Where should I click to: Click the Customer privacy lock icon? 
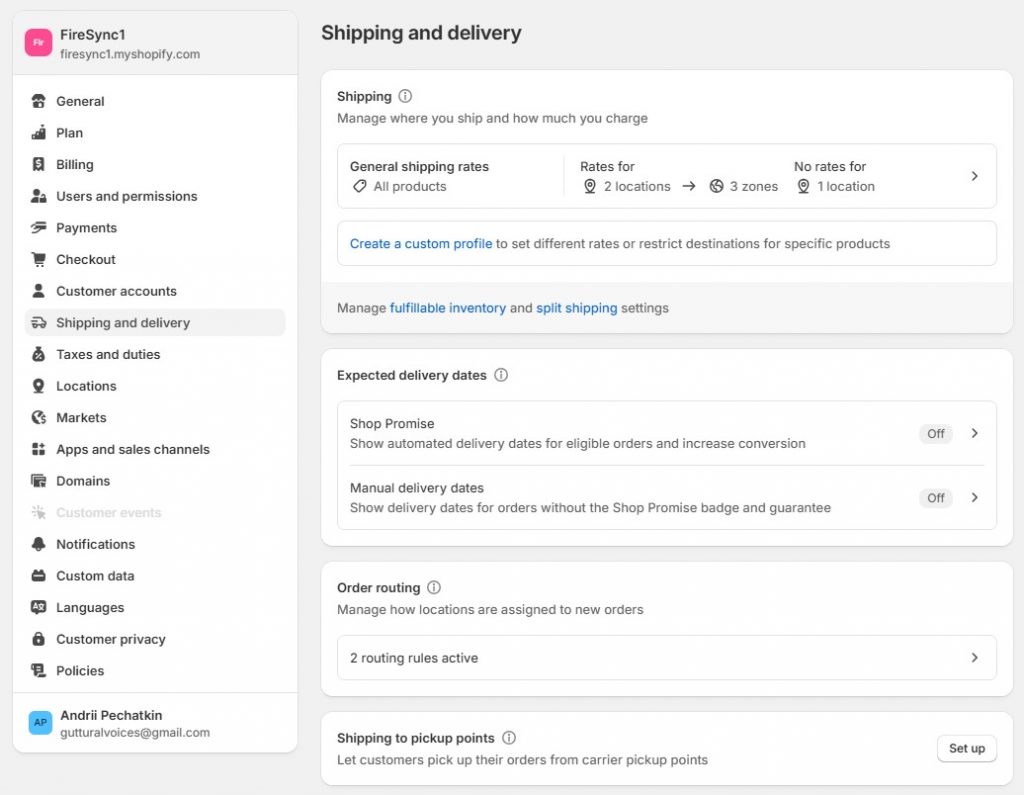(39, 639)
